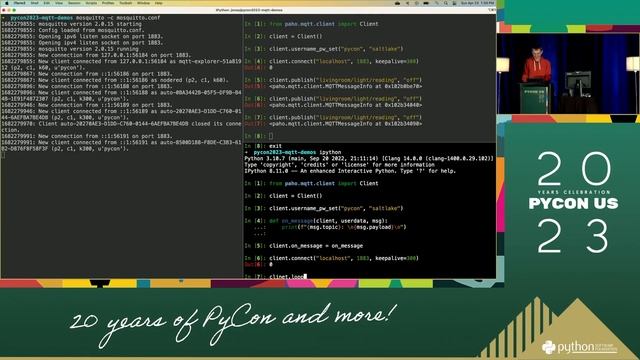Image resolution: width=640 pixels, height=360 pixels.
Task: Click 'Opening ipv6 listen socket' log line
Action: [x=82, y=36]
